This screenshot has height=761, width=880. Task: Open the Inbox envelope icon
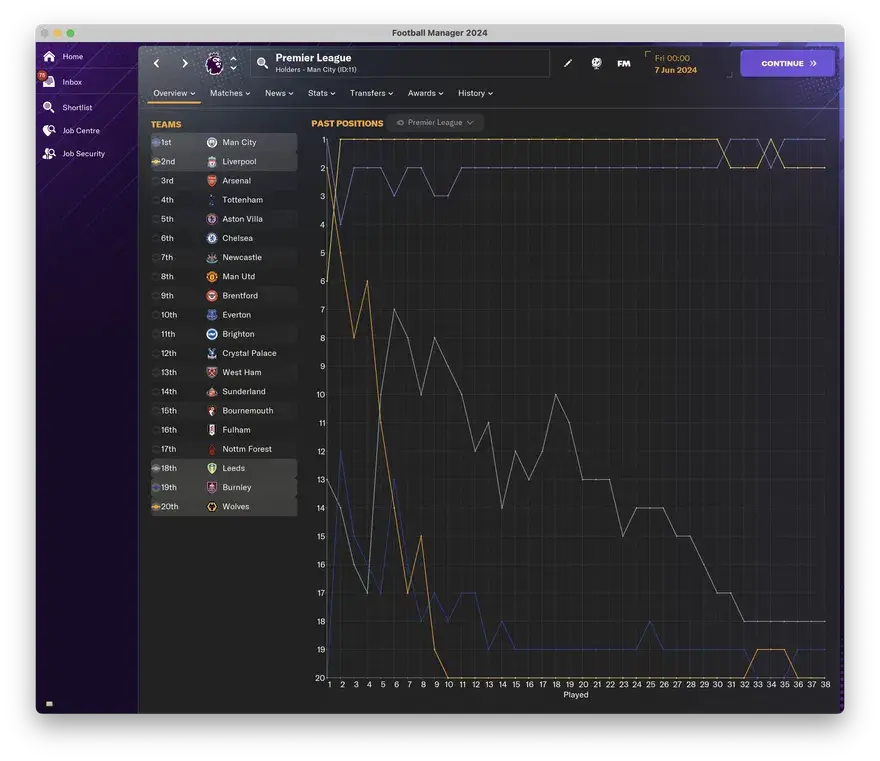click(49, 82)
